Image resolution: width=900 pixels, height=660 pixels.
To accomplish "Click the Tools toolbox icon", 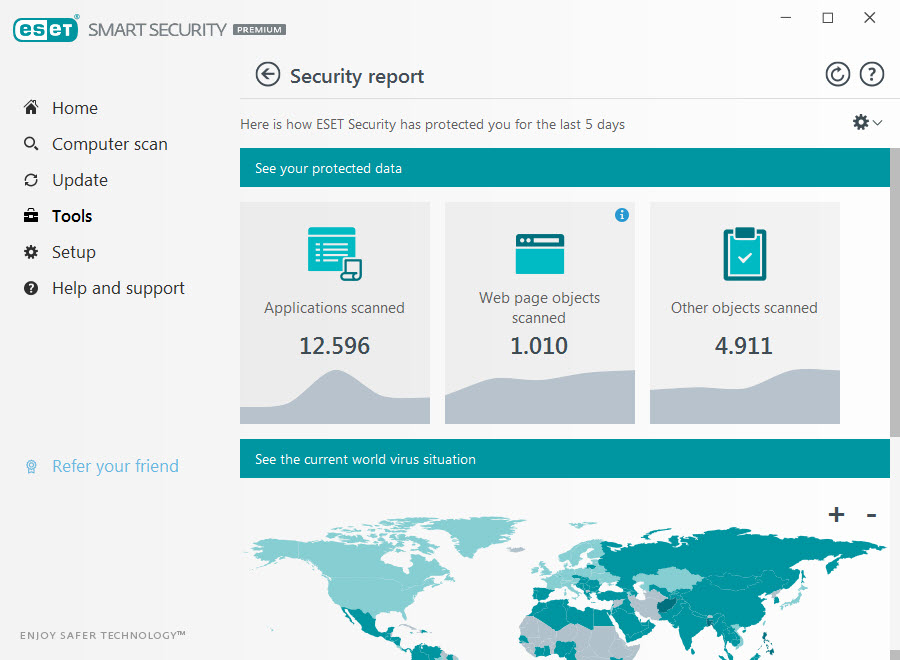I will (x=31, y=216).
